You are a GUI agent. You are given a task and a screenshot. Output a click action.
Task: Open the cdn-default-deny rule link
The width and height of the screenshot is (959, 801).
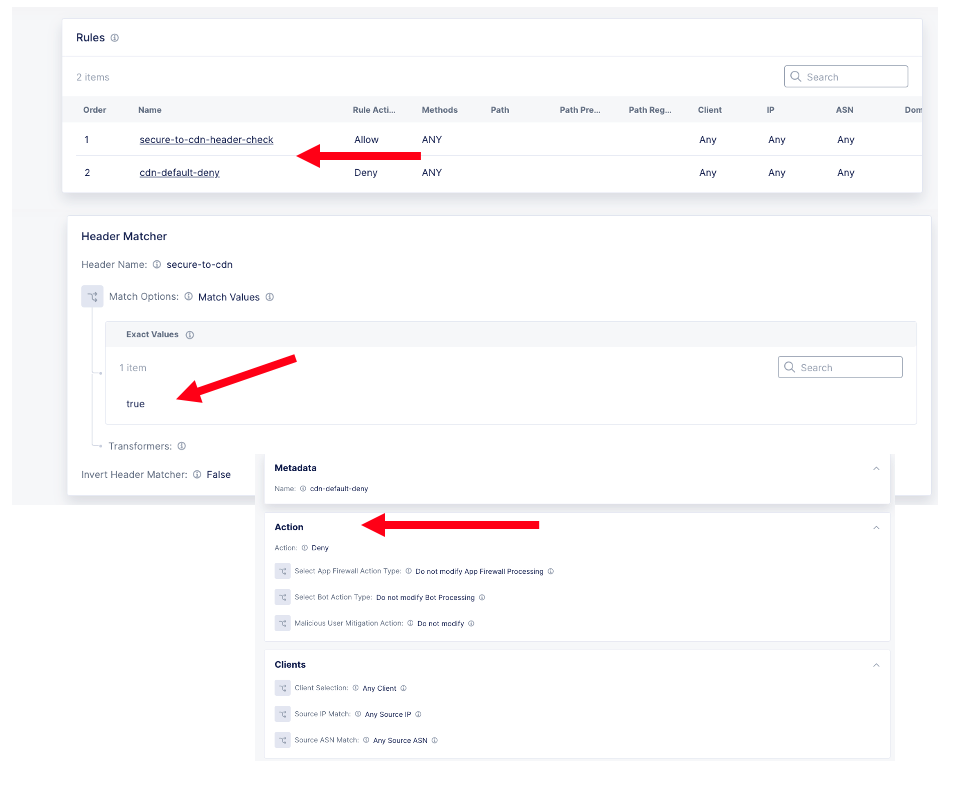[179, 172]
